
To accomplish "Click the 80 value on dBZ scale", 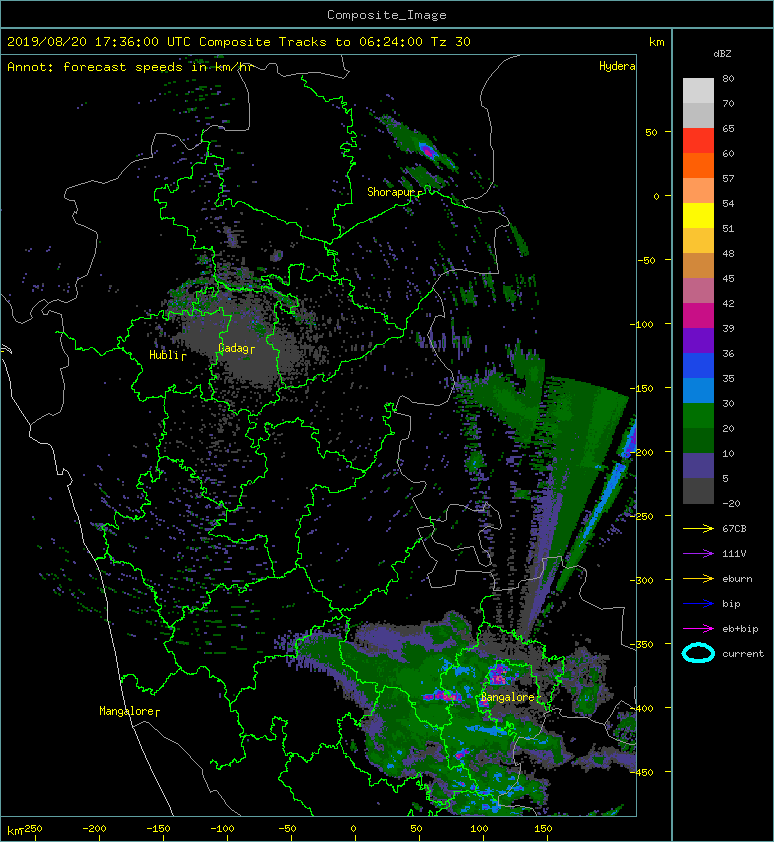I will 728,78.
